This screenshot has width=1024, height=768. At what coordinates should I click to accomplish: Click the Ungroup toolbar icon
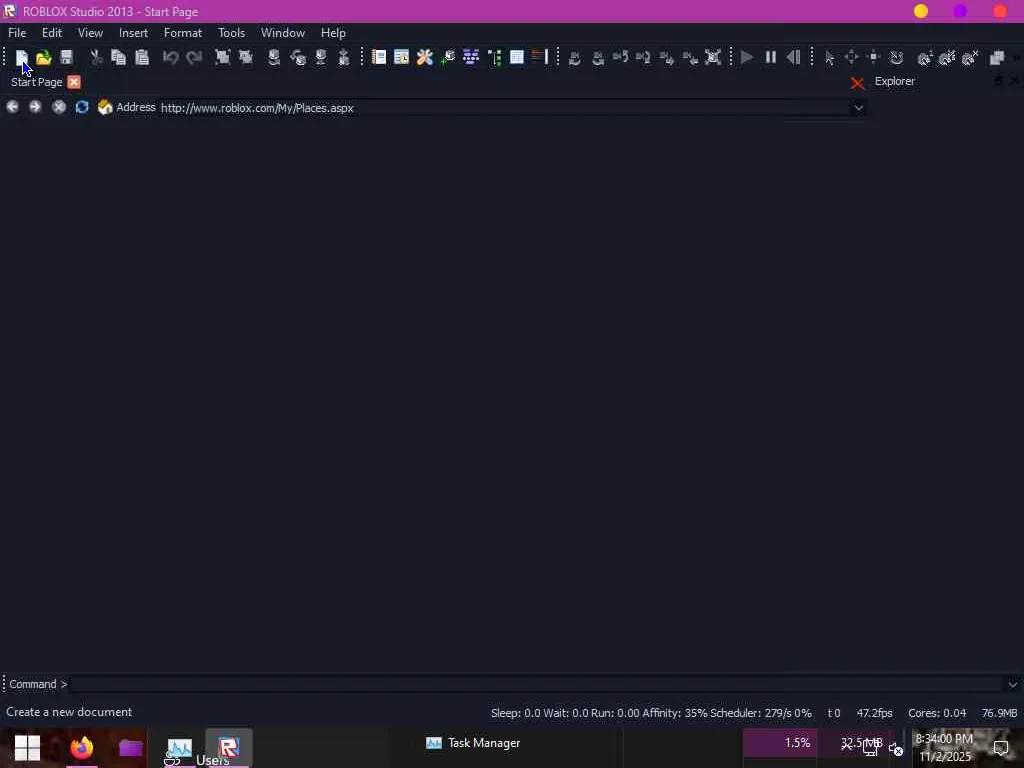246,57
